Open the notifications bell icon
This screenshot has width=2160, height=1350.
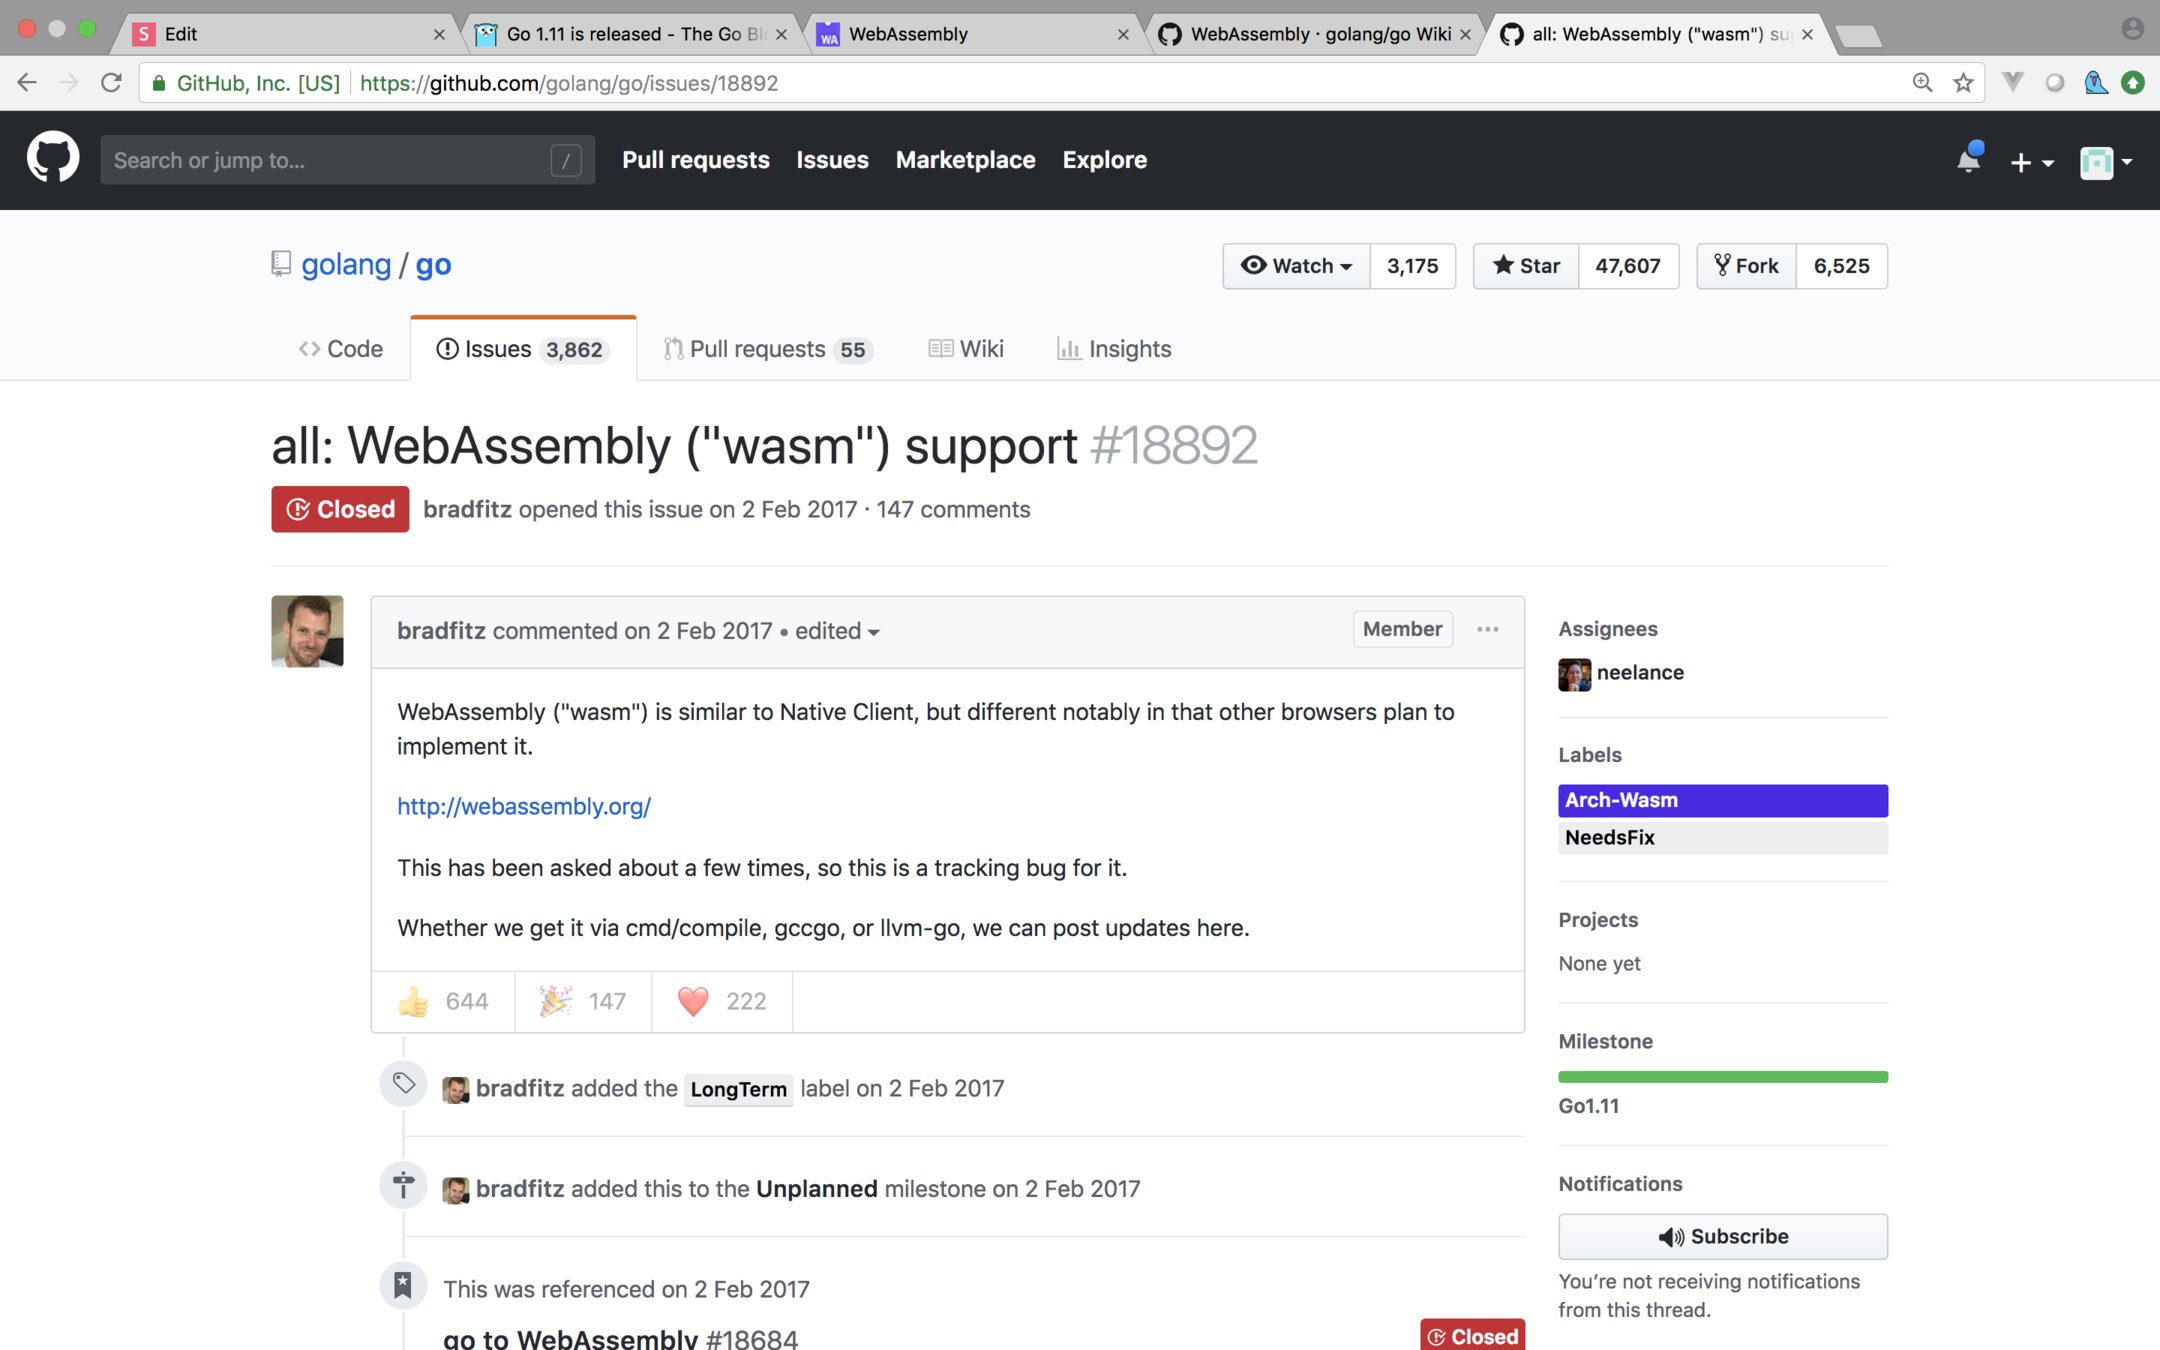pyautogui.click(x=1967, y=160)
